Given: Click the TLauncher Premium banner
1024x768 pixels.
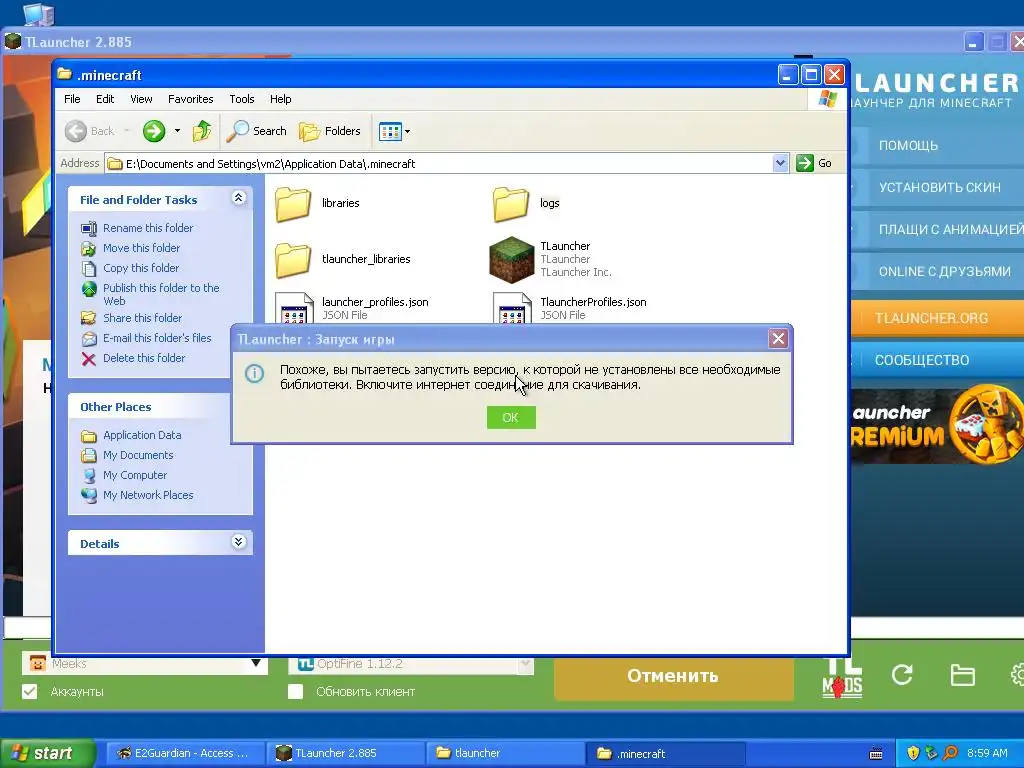Looking at the screenshot, I should point(938,426).
